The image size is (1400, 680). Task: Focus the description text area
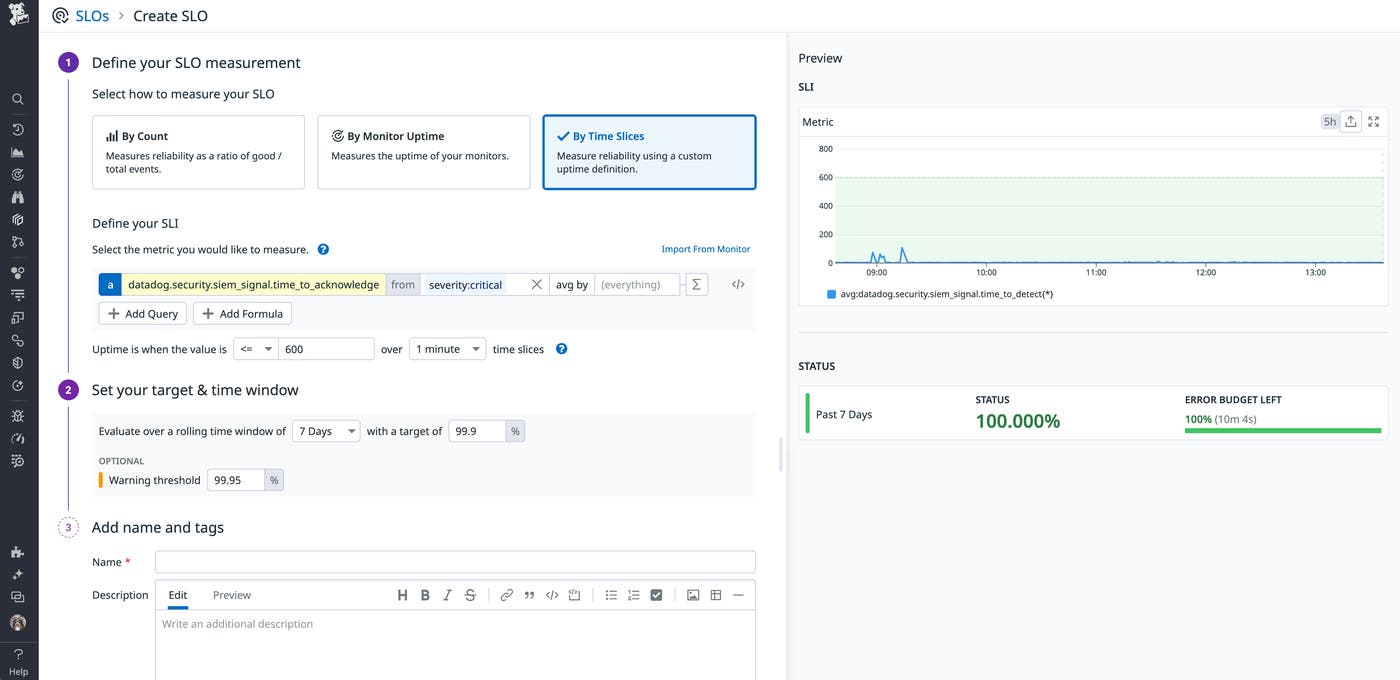[x=455, y=645]
